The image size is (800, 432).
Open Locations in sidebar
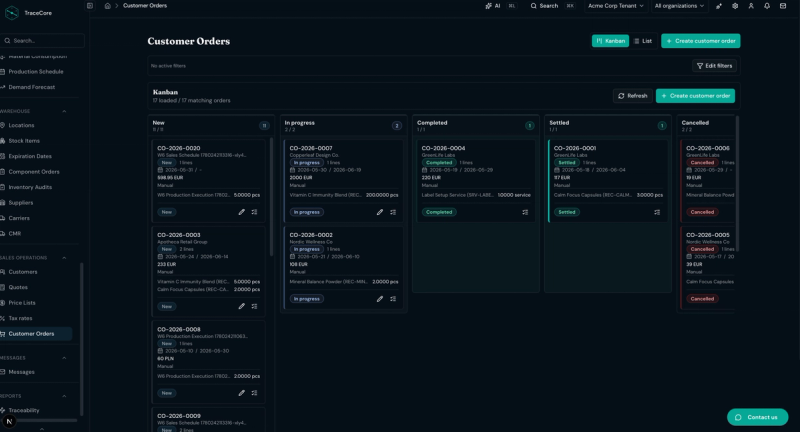pyautogui.click(x=21, y=125)
